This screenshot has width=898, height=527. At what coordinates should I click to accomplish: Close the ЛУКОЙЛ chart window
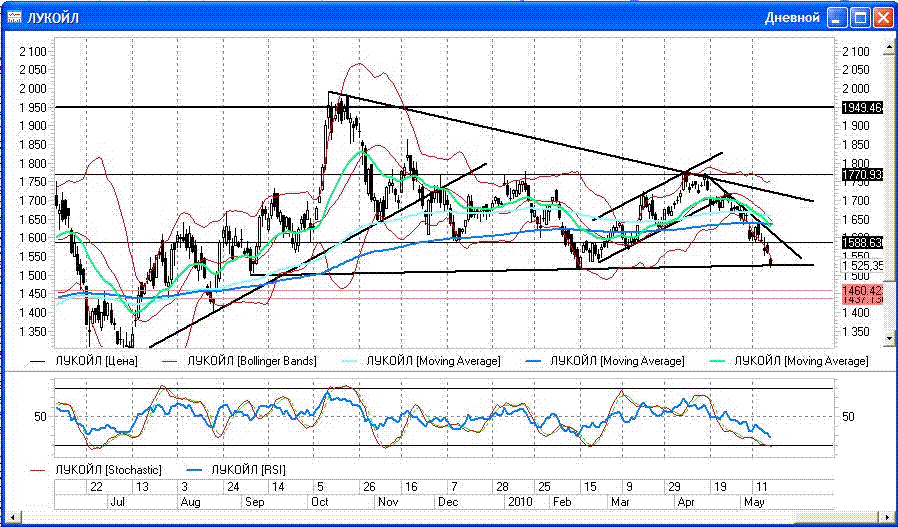coord(883,18)
